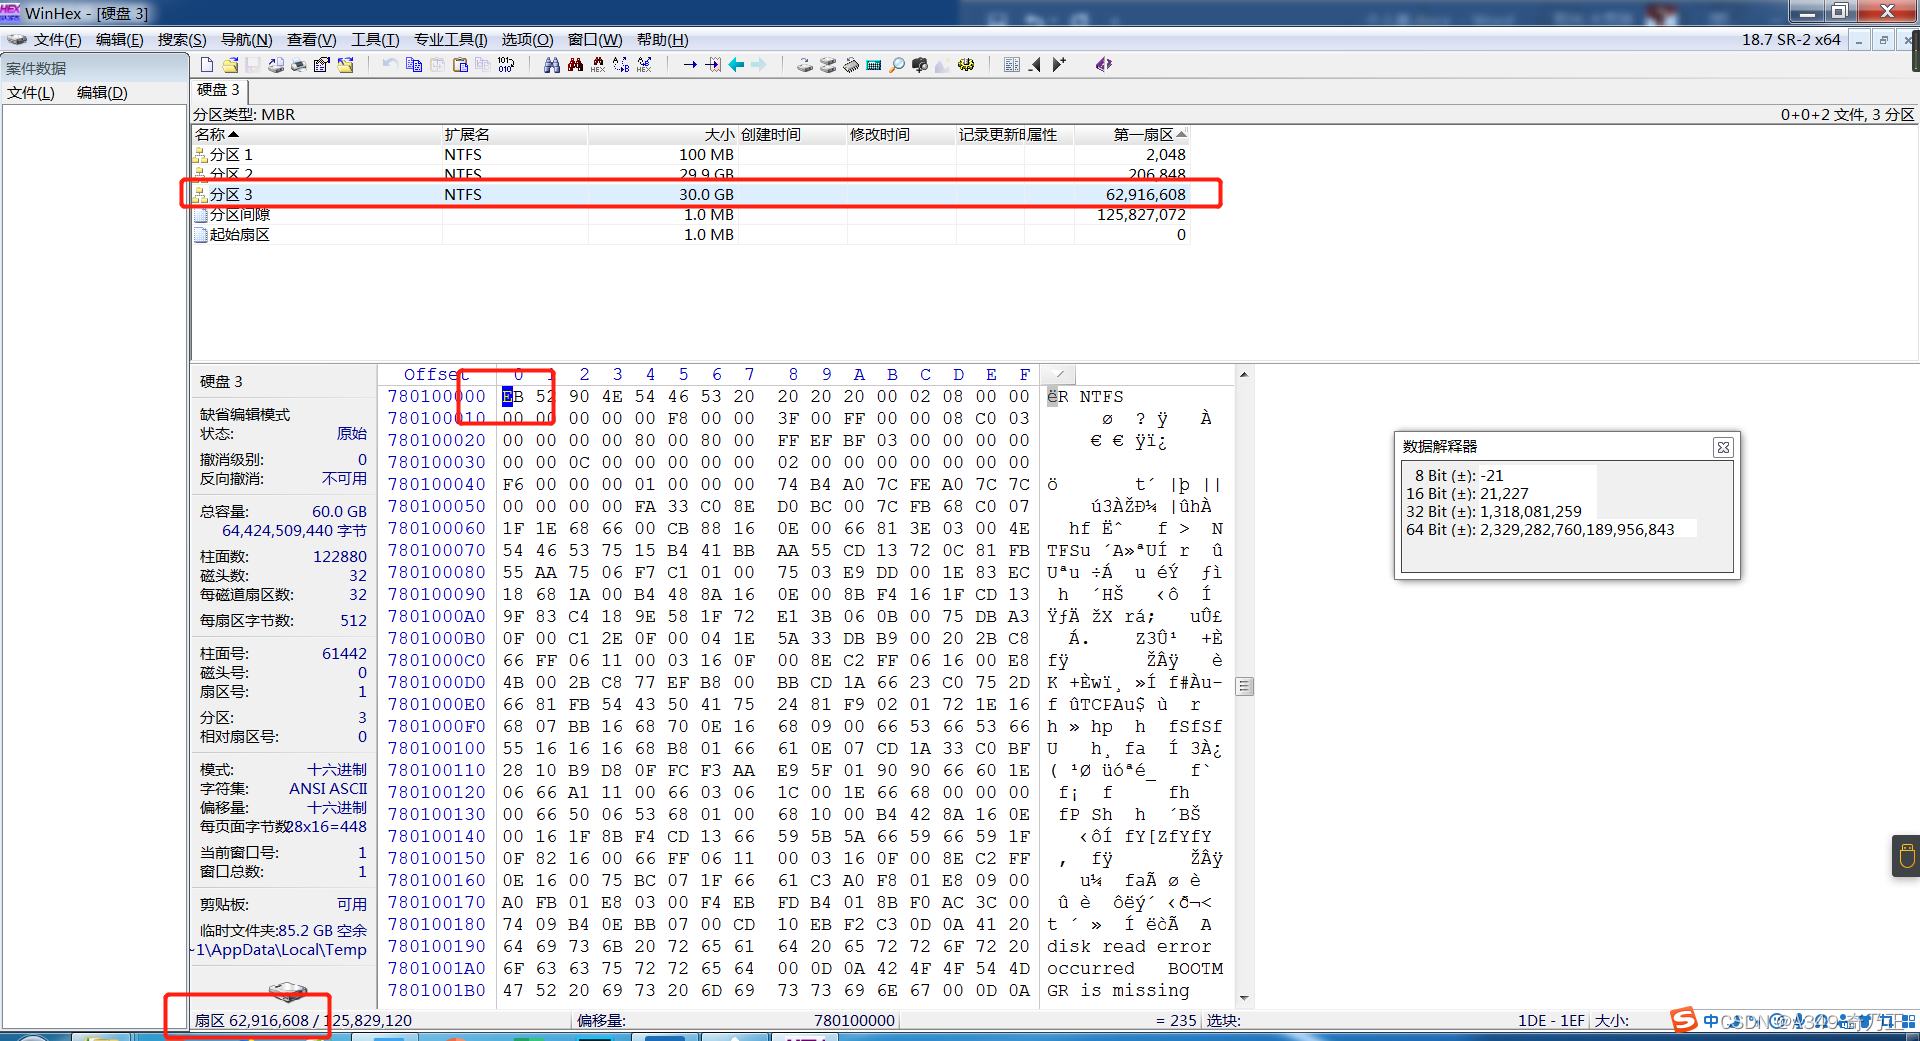Sort by the 第一扇区 column header

coord(1132,135)
